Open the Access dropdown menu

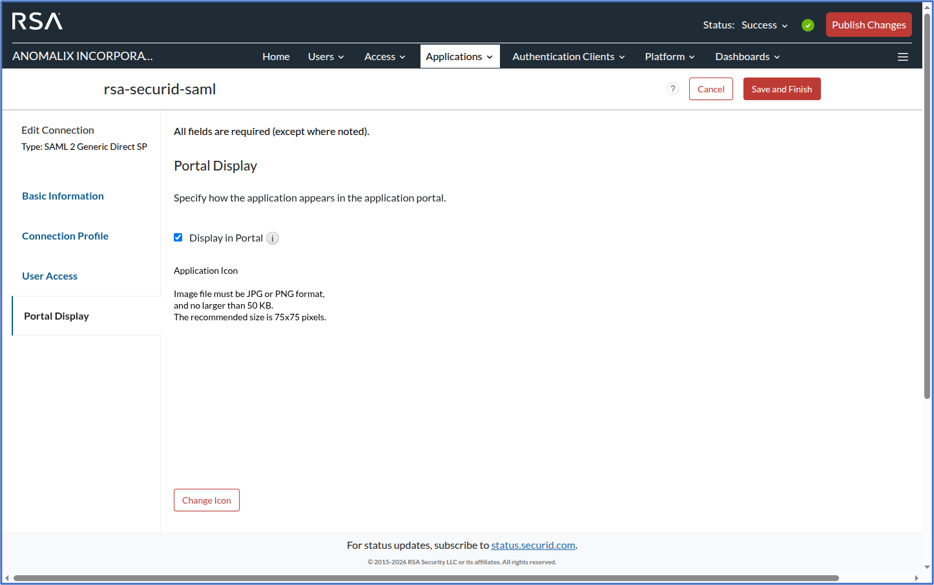click(385, 57)
